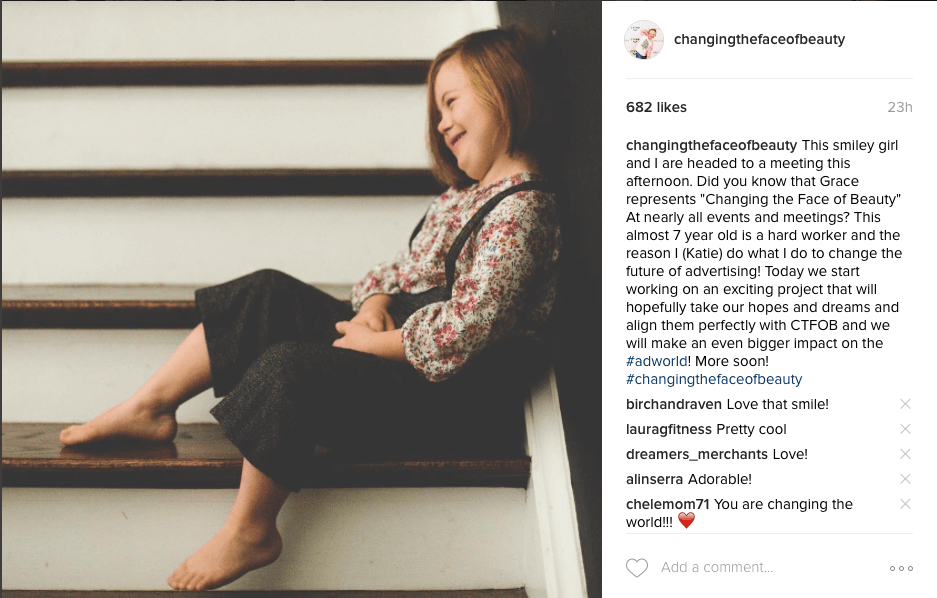Image resolution: width=937 pixels, height=598 pixels.
Task: Visit lauragfitness commenter profile
Action: point(669,430)
